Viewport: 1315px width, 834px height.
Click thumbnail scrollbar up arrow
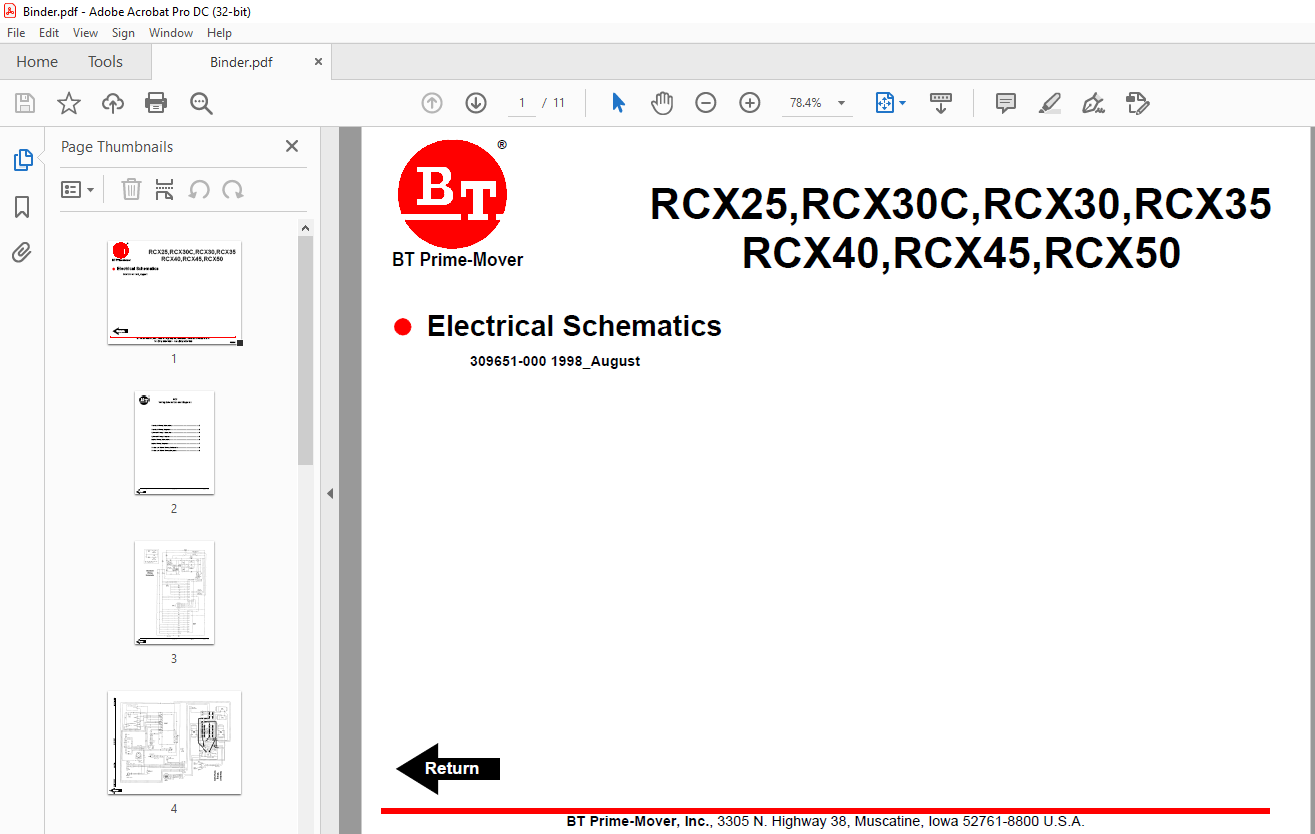(306, 228)
